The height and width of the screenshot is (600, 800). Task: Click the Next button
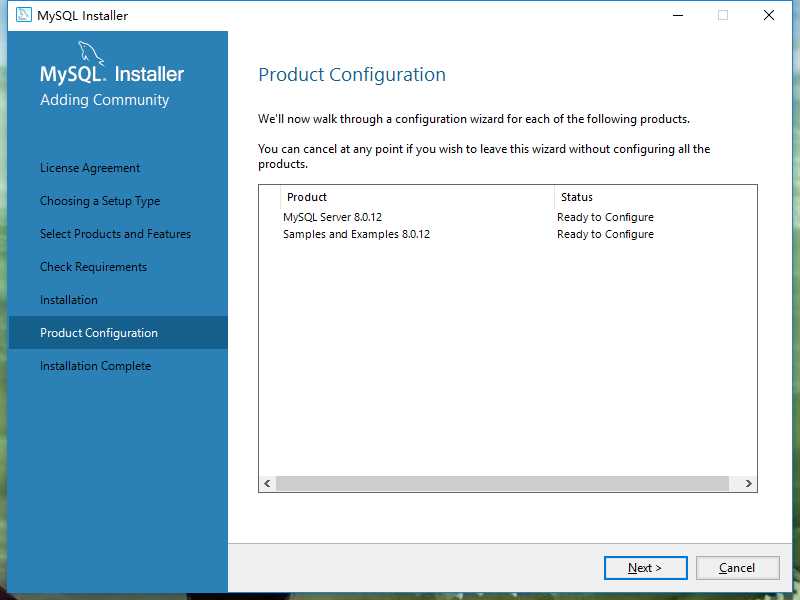645,568
